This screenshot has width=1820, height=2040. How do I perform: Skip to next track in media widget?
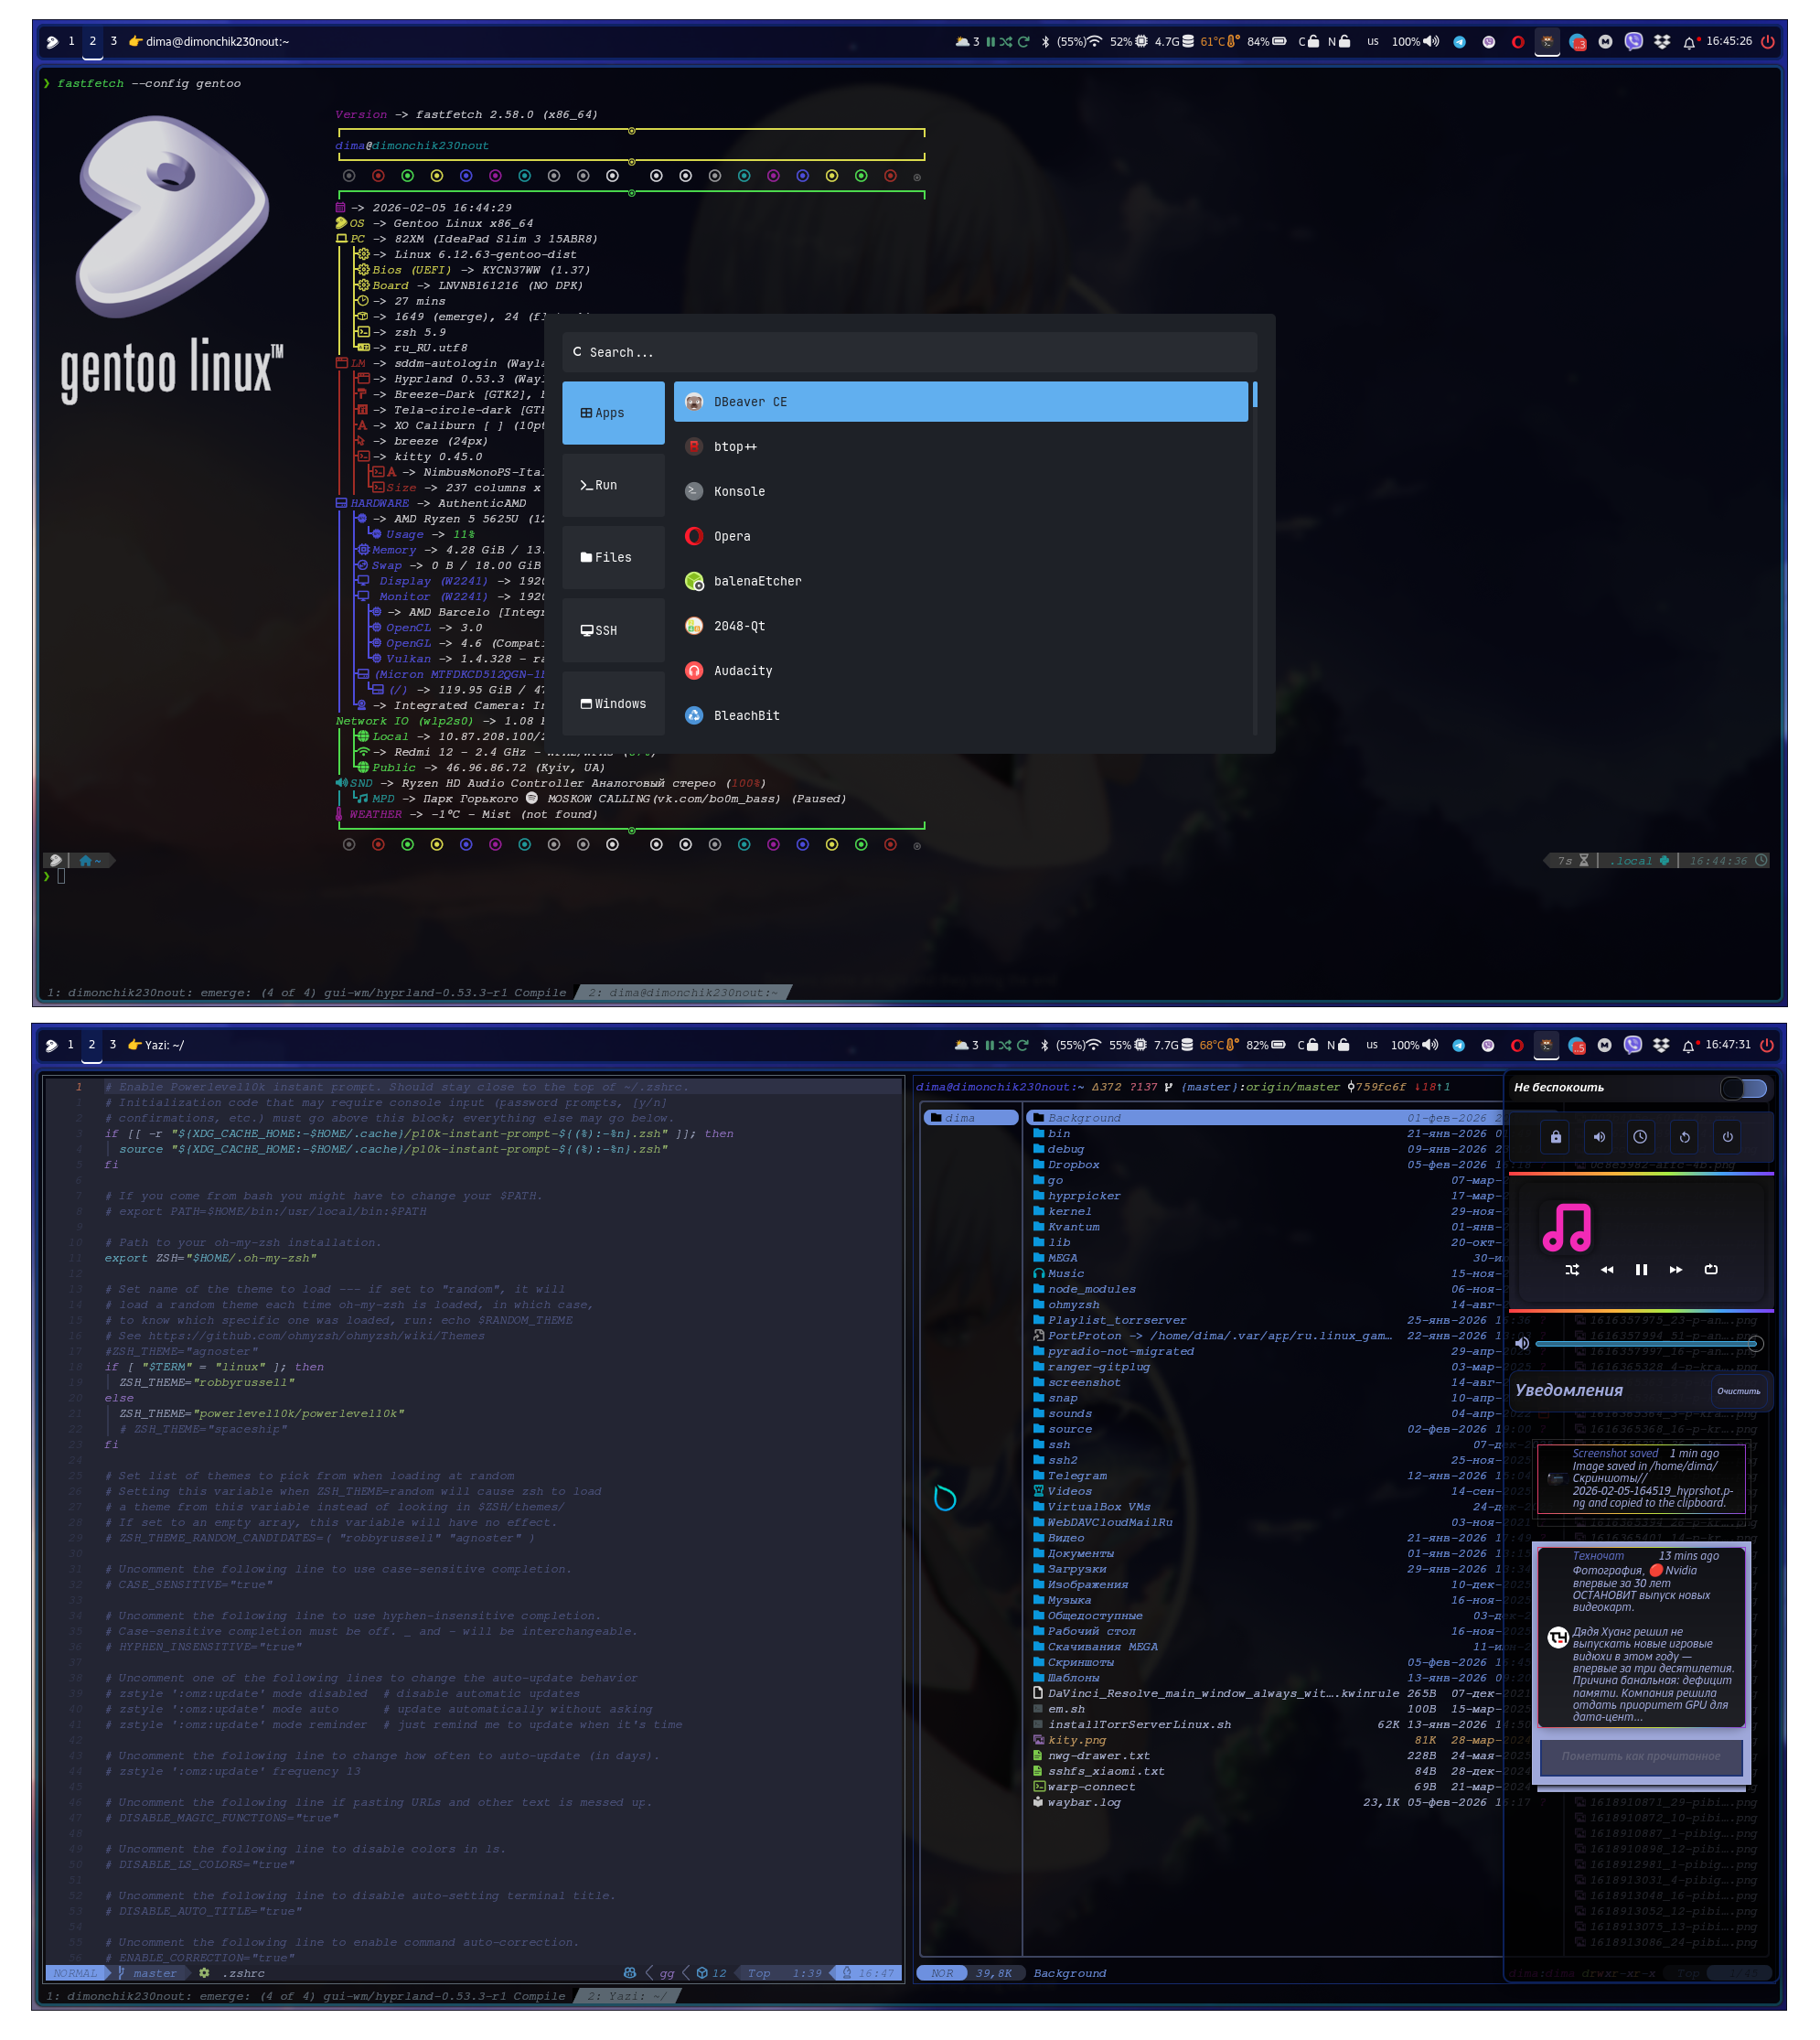click(1676, 1270)
